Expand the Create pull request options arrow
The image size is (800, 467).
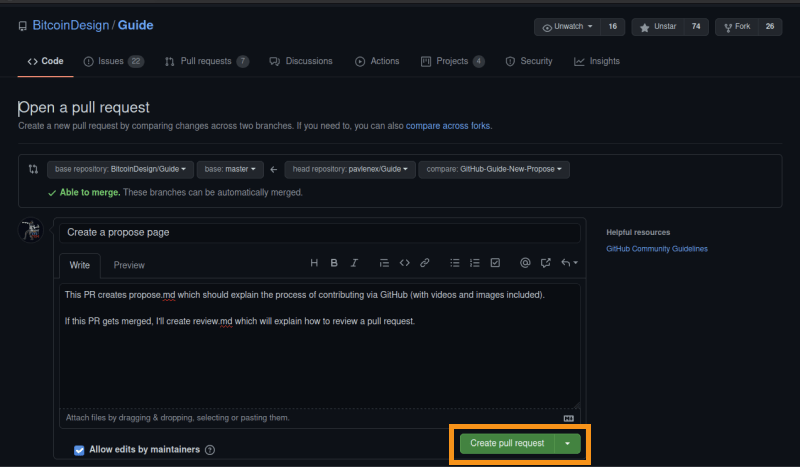click(568, 443)
